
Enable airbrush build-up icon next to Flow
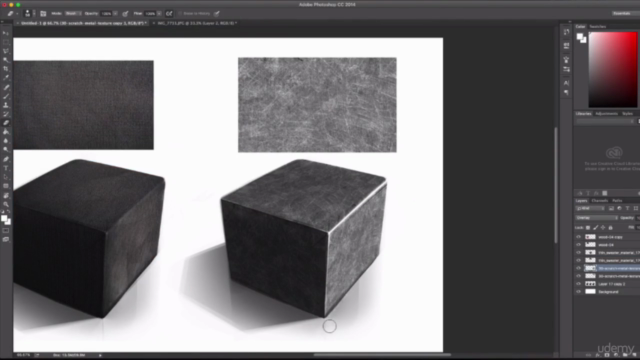point(169,13)
